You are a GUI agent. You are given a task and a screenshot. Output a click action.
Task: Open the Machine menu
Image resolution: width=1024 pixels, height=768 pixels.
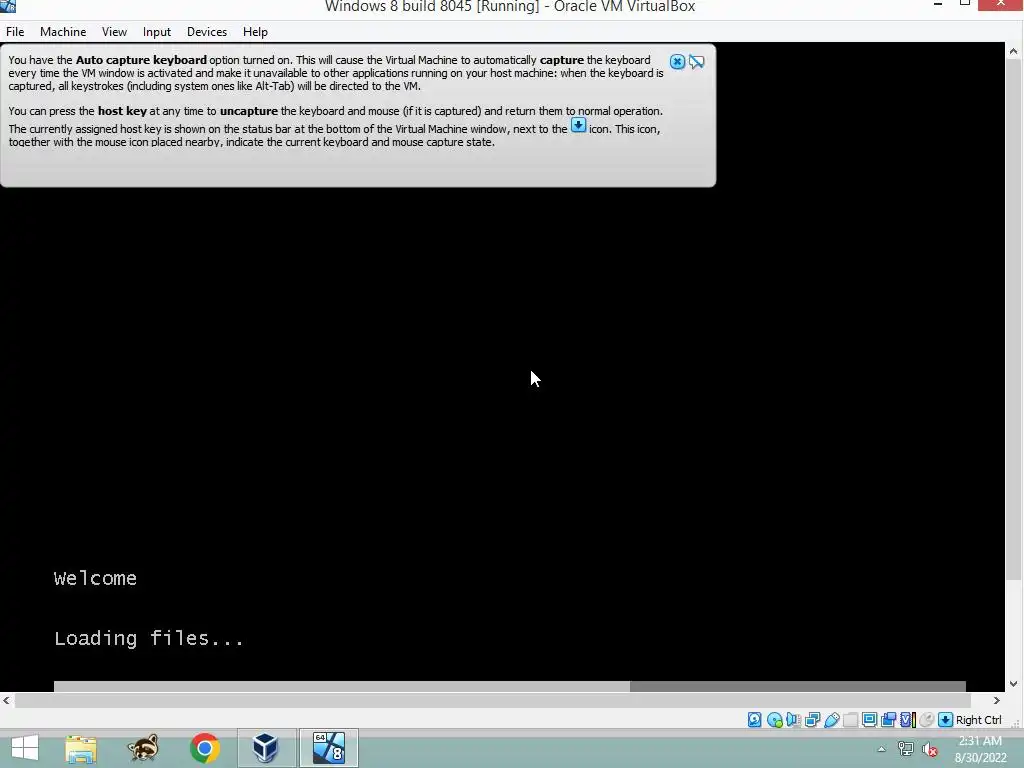click(63, 31)
